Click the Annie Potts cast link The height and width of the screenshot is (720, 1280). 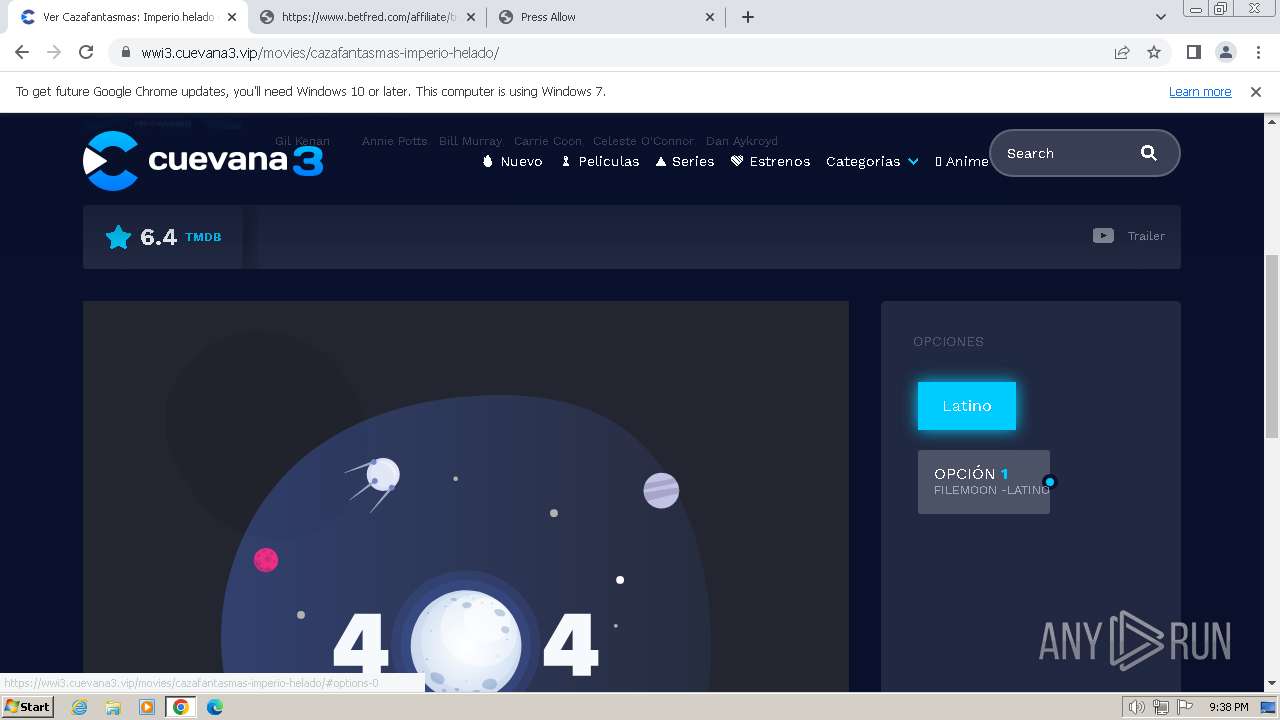[394, 141]
